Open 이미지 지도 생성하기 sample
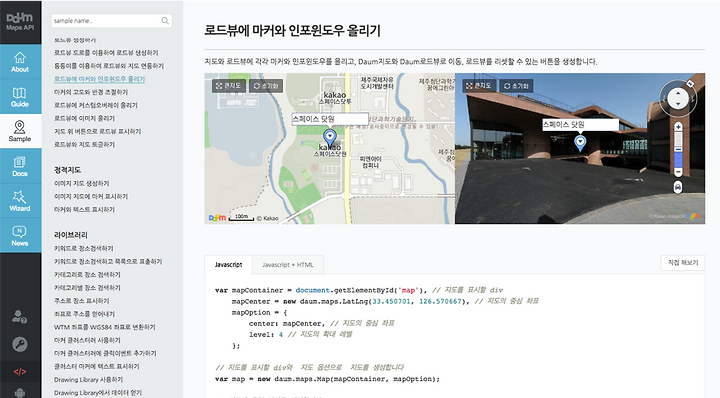720x398 pixels. pyautogui.click(x=82, y=184)
